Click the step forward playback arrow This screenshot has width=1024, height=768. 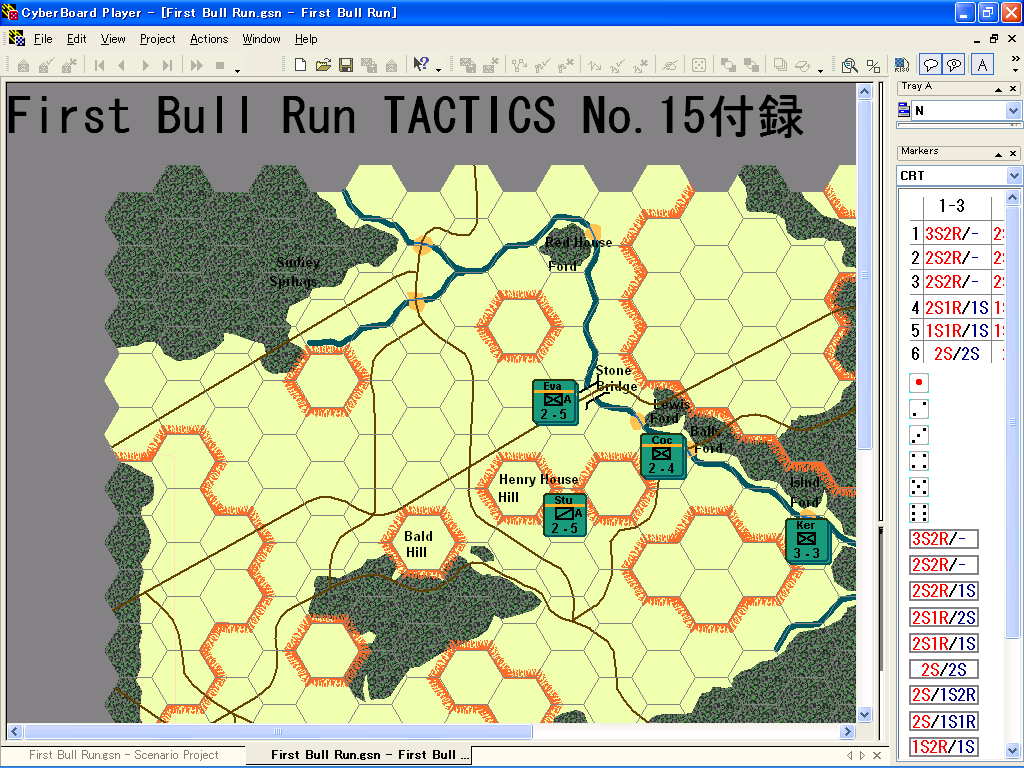145,65
